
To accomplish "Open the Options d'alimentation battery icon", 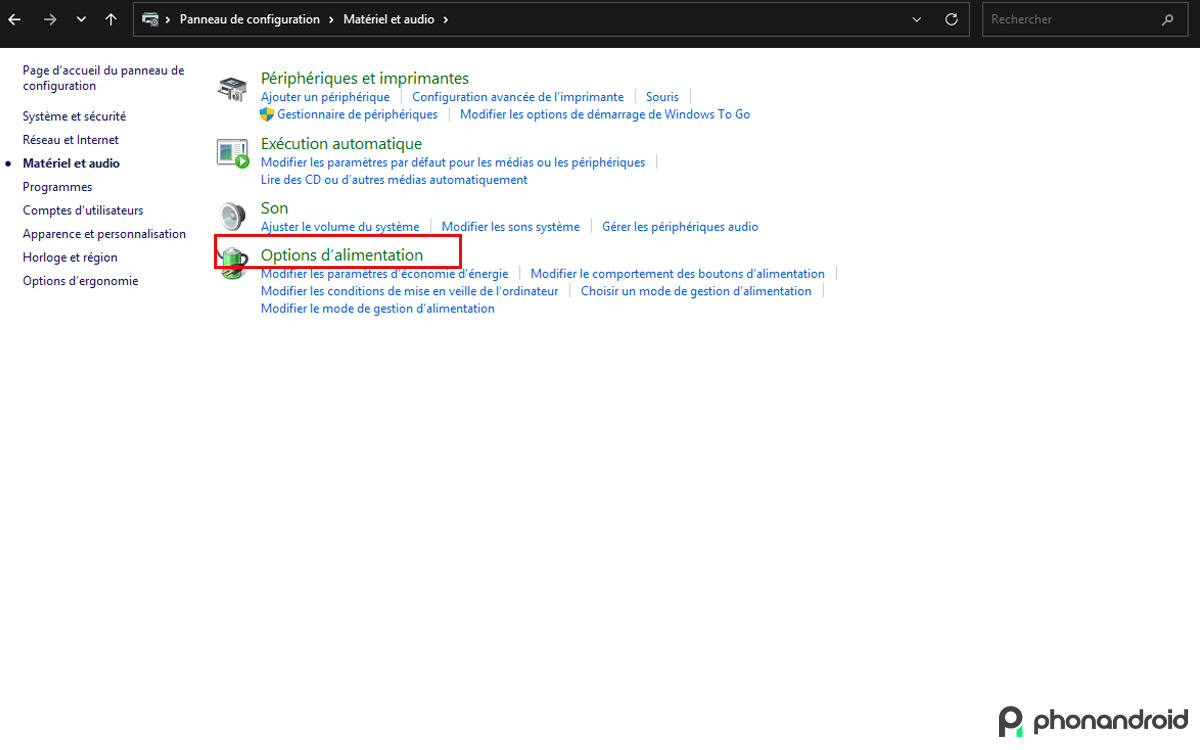I will coord(231,265).
